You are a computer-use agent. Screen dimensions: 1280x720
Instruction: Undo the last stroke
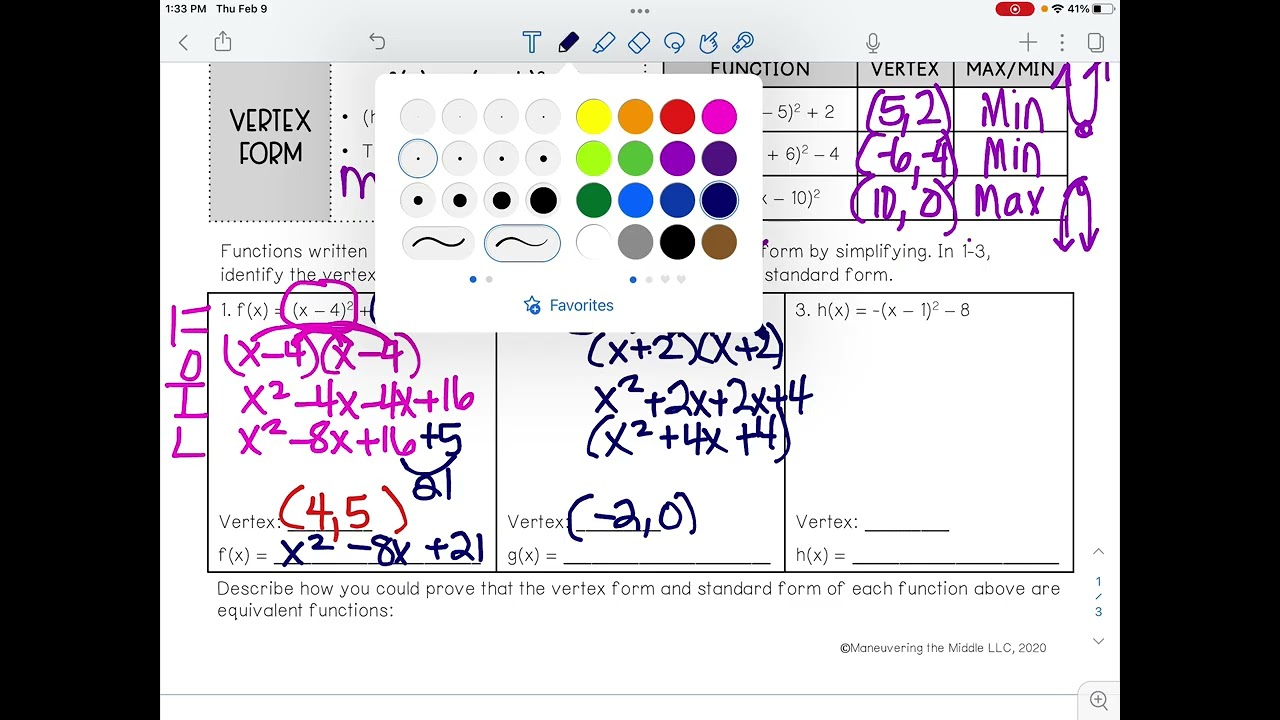click(x=377, y=42)
